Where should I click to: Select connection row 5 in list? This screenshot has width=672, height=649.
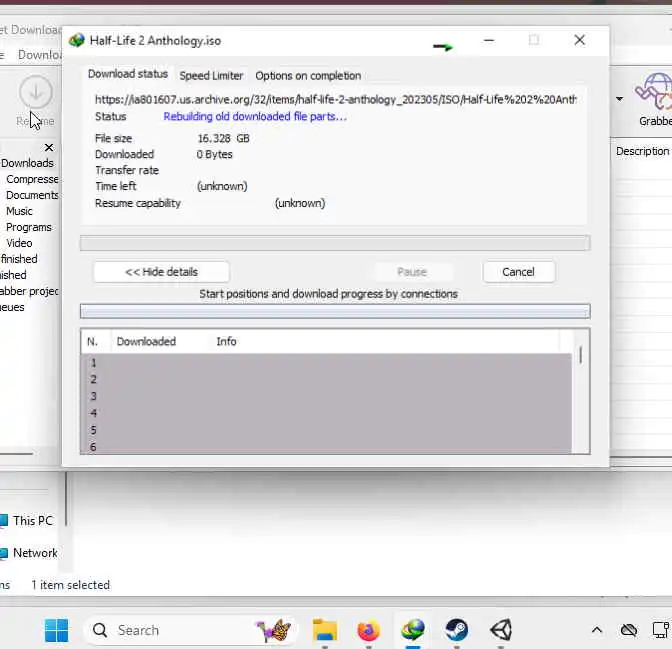pos(326,430)
